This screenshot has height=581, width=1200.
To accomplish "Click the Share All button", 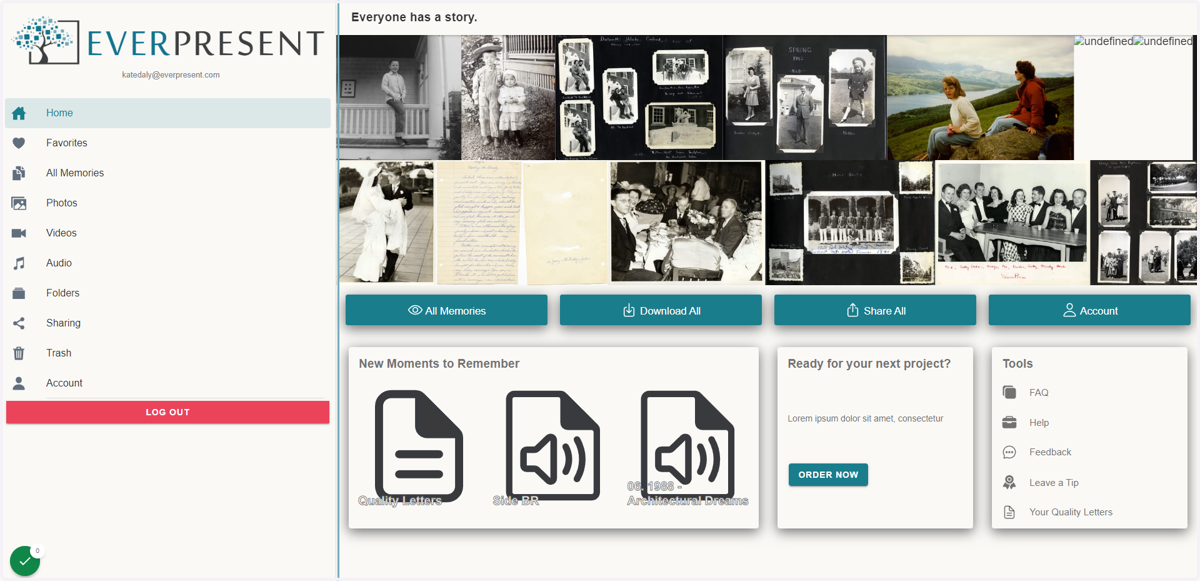I will pos(875,310).
